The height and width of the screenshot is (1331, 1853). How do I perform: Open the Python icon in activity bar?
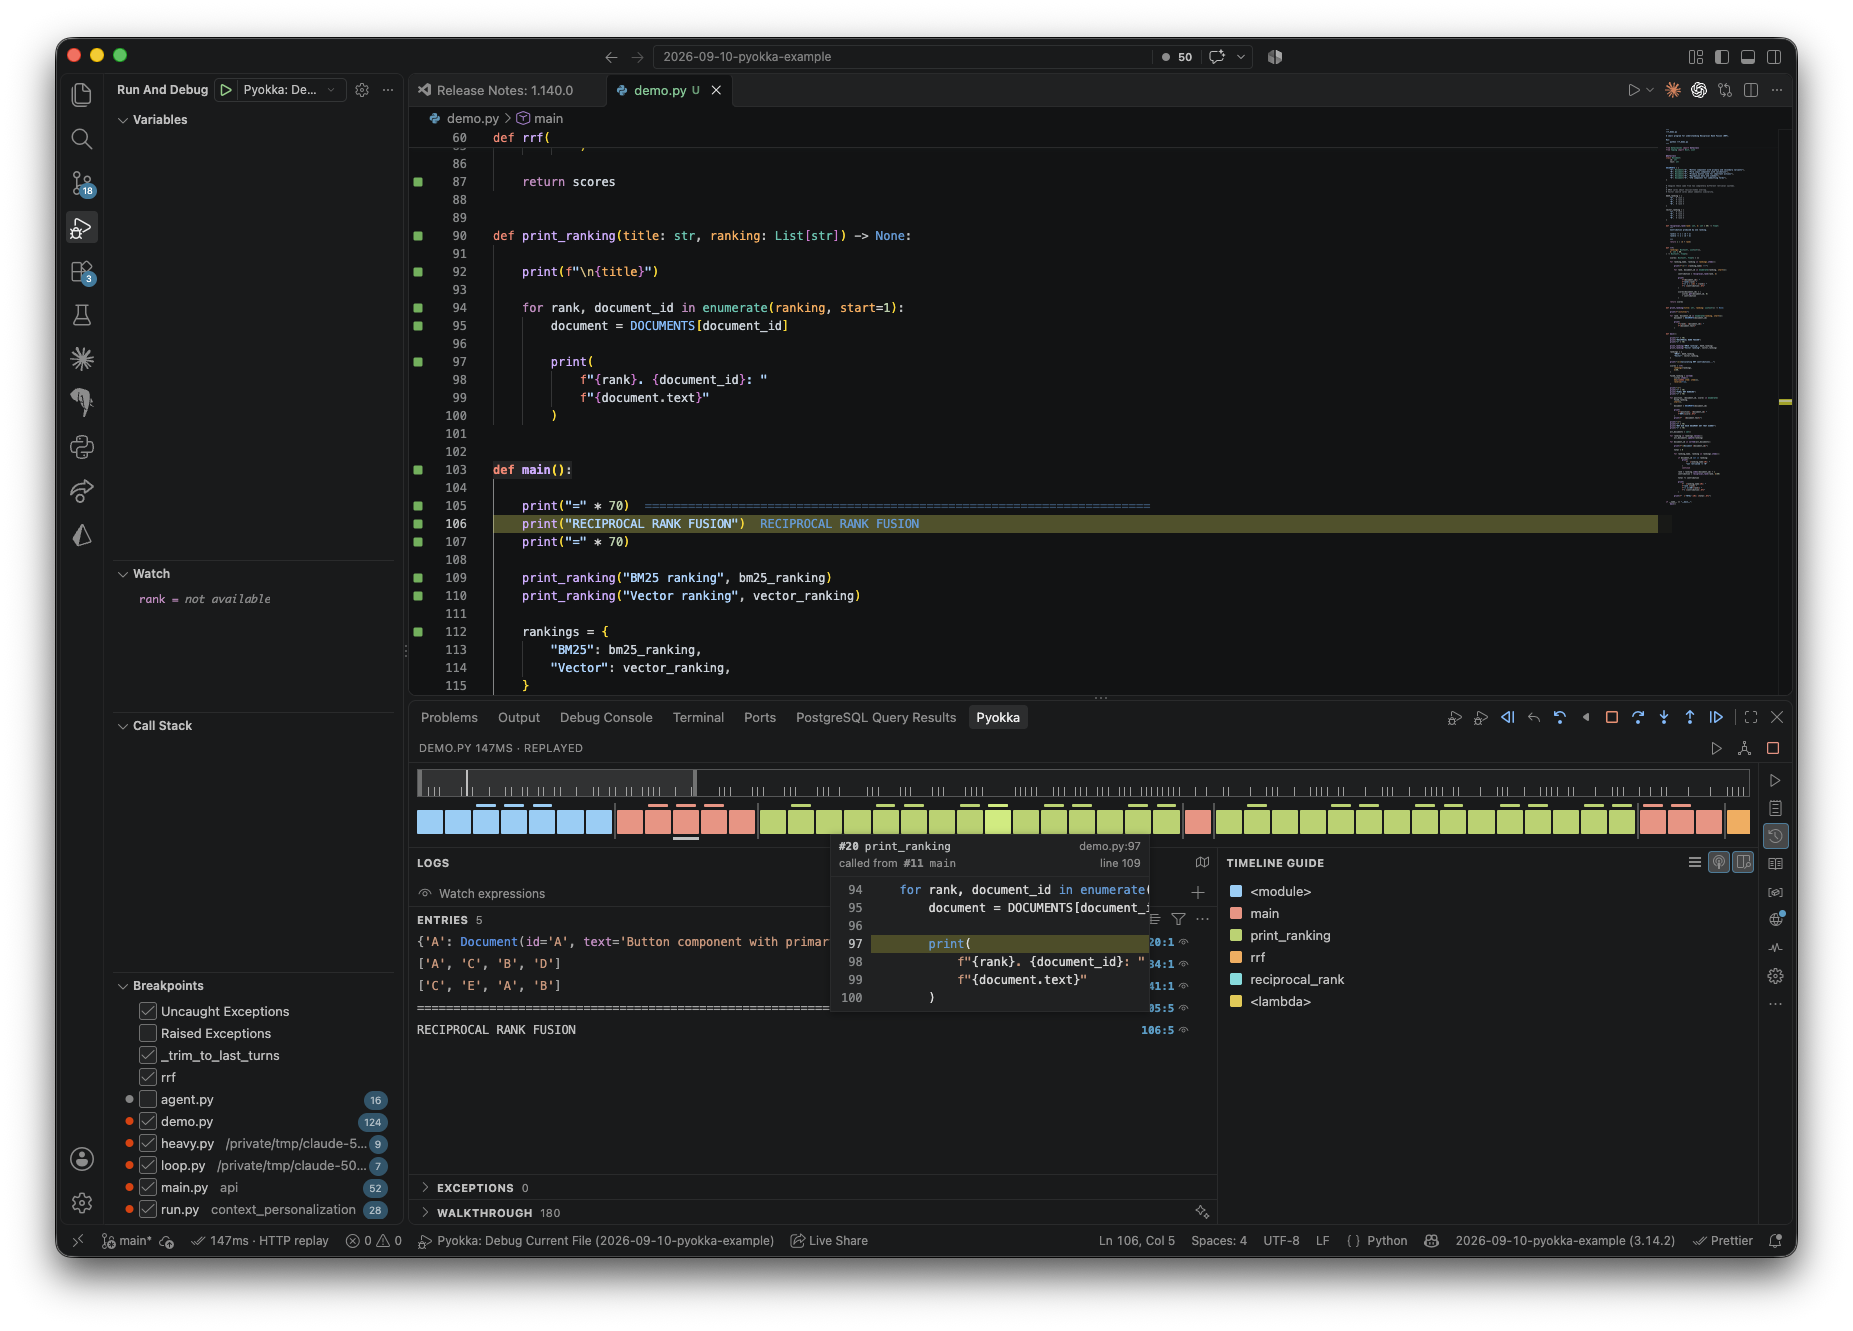82,447
